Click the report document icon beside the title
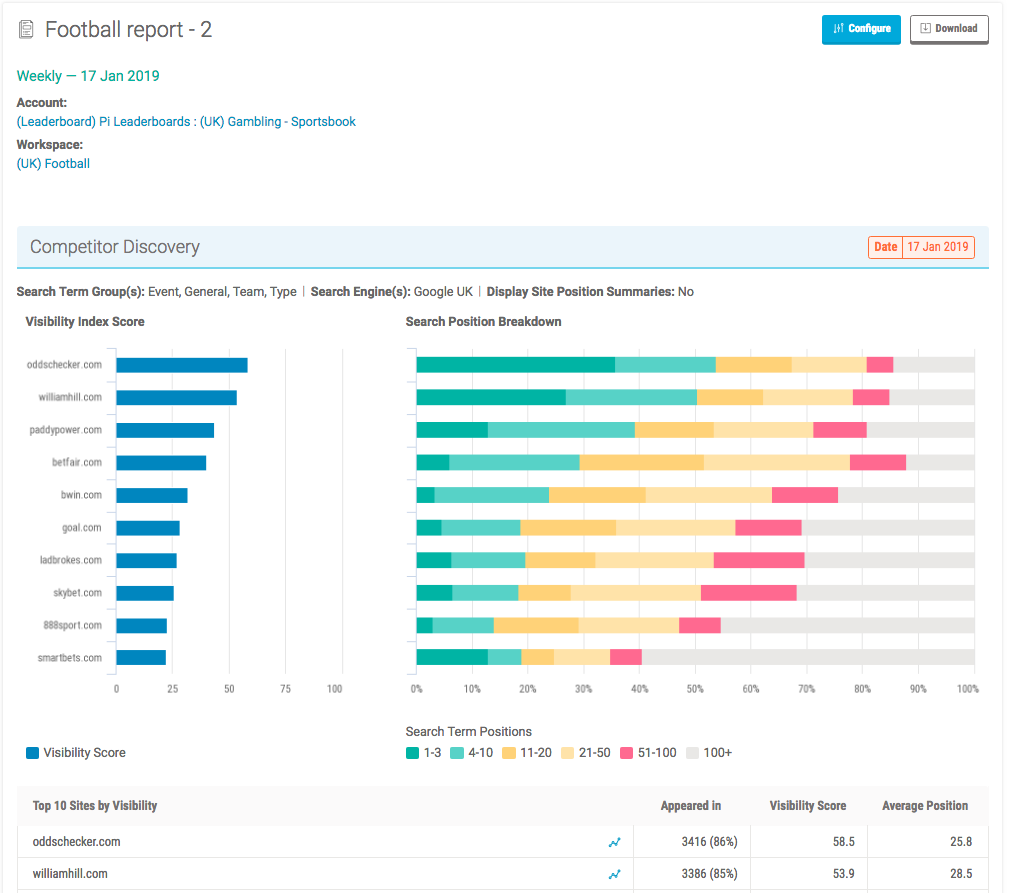Viewport: 1011px width, 893px height. tap(26, 30)
